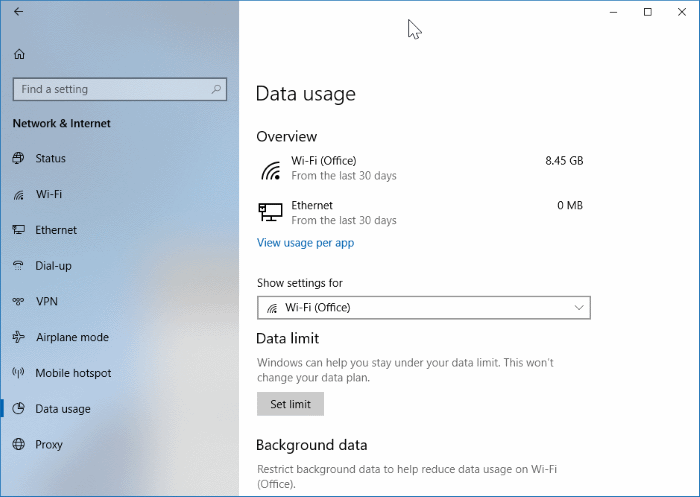Click the Mobile hotspot antenna icon
700x497 pixels.
(18, 372)
